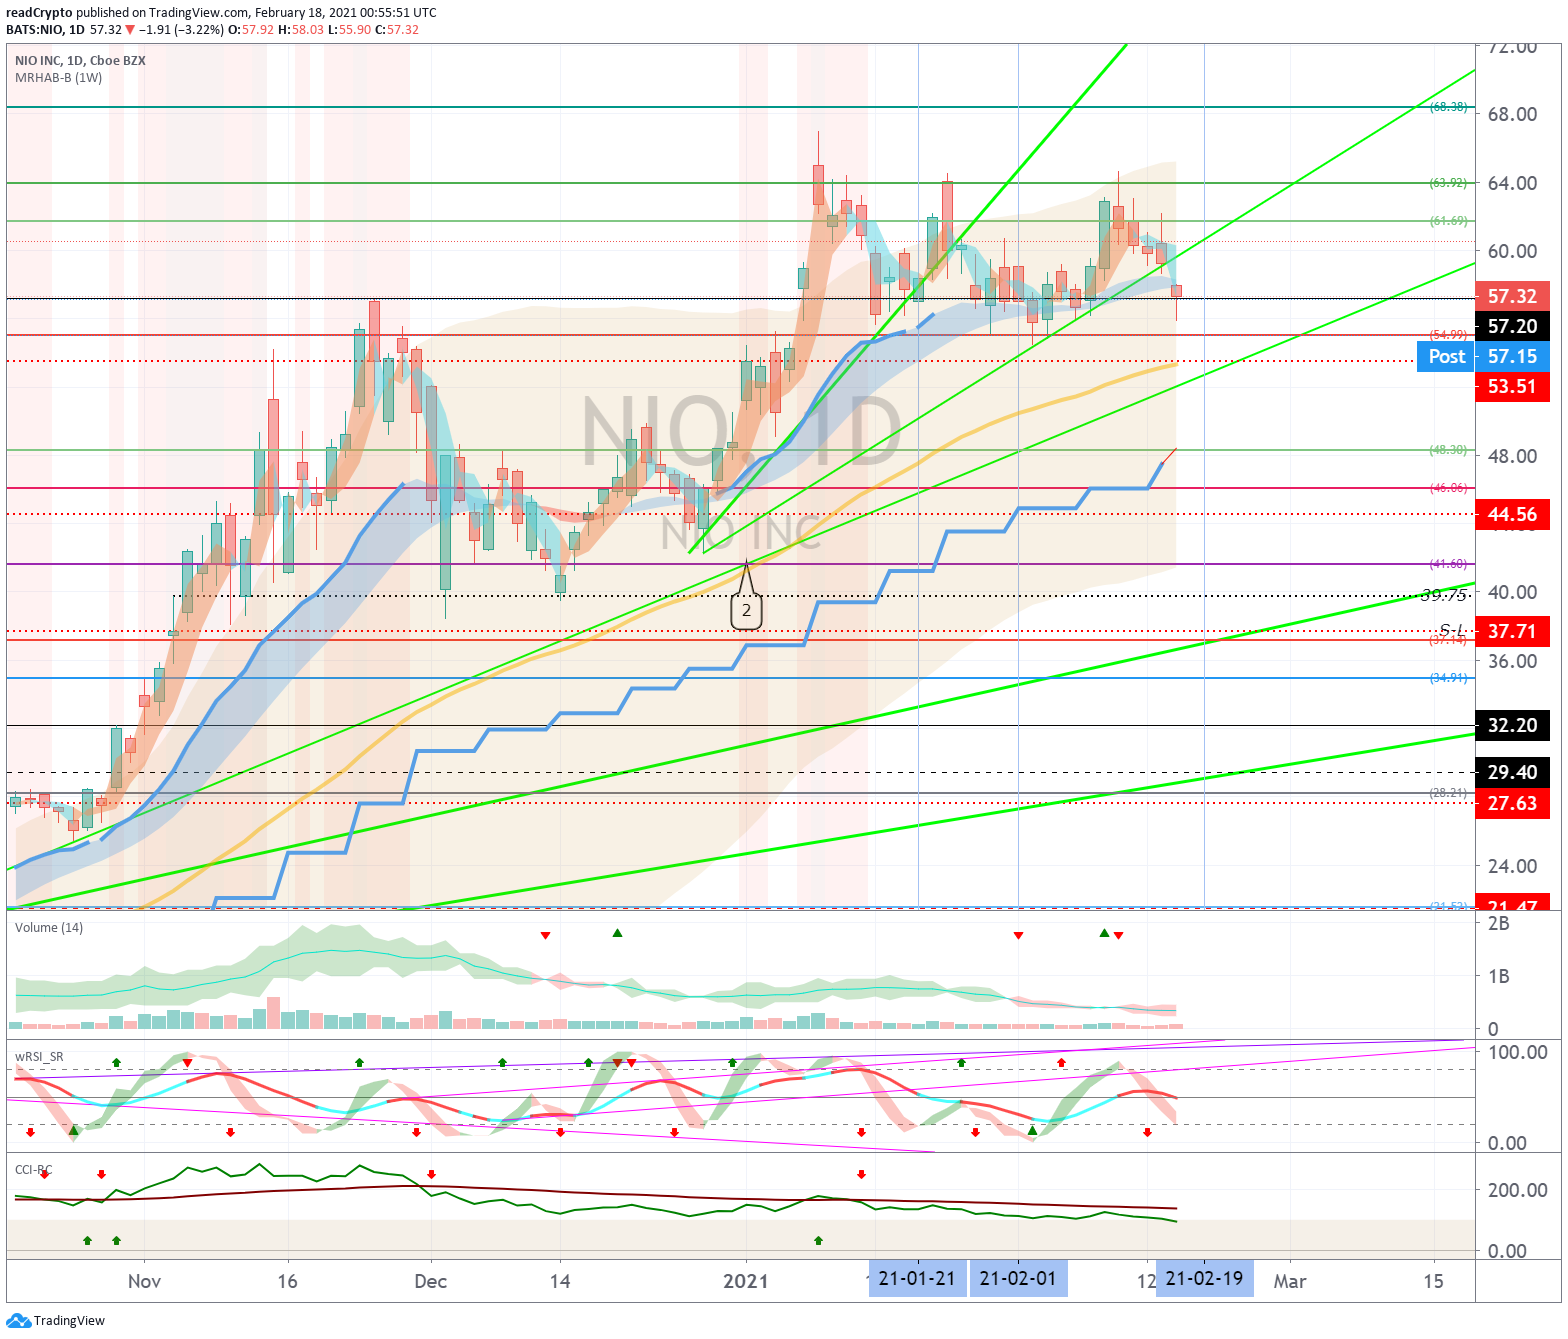
Task: Click the red 37.71 price axis label
Action: tap(1512, 631)
